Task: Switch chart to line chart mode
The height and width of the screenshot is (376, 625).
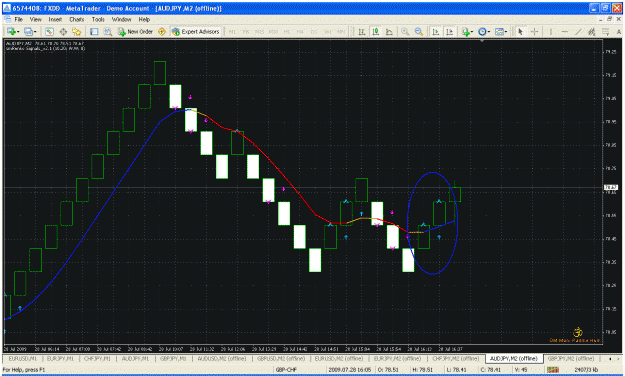Action: (389, 31)
